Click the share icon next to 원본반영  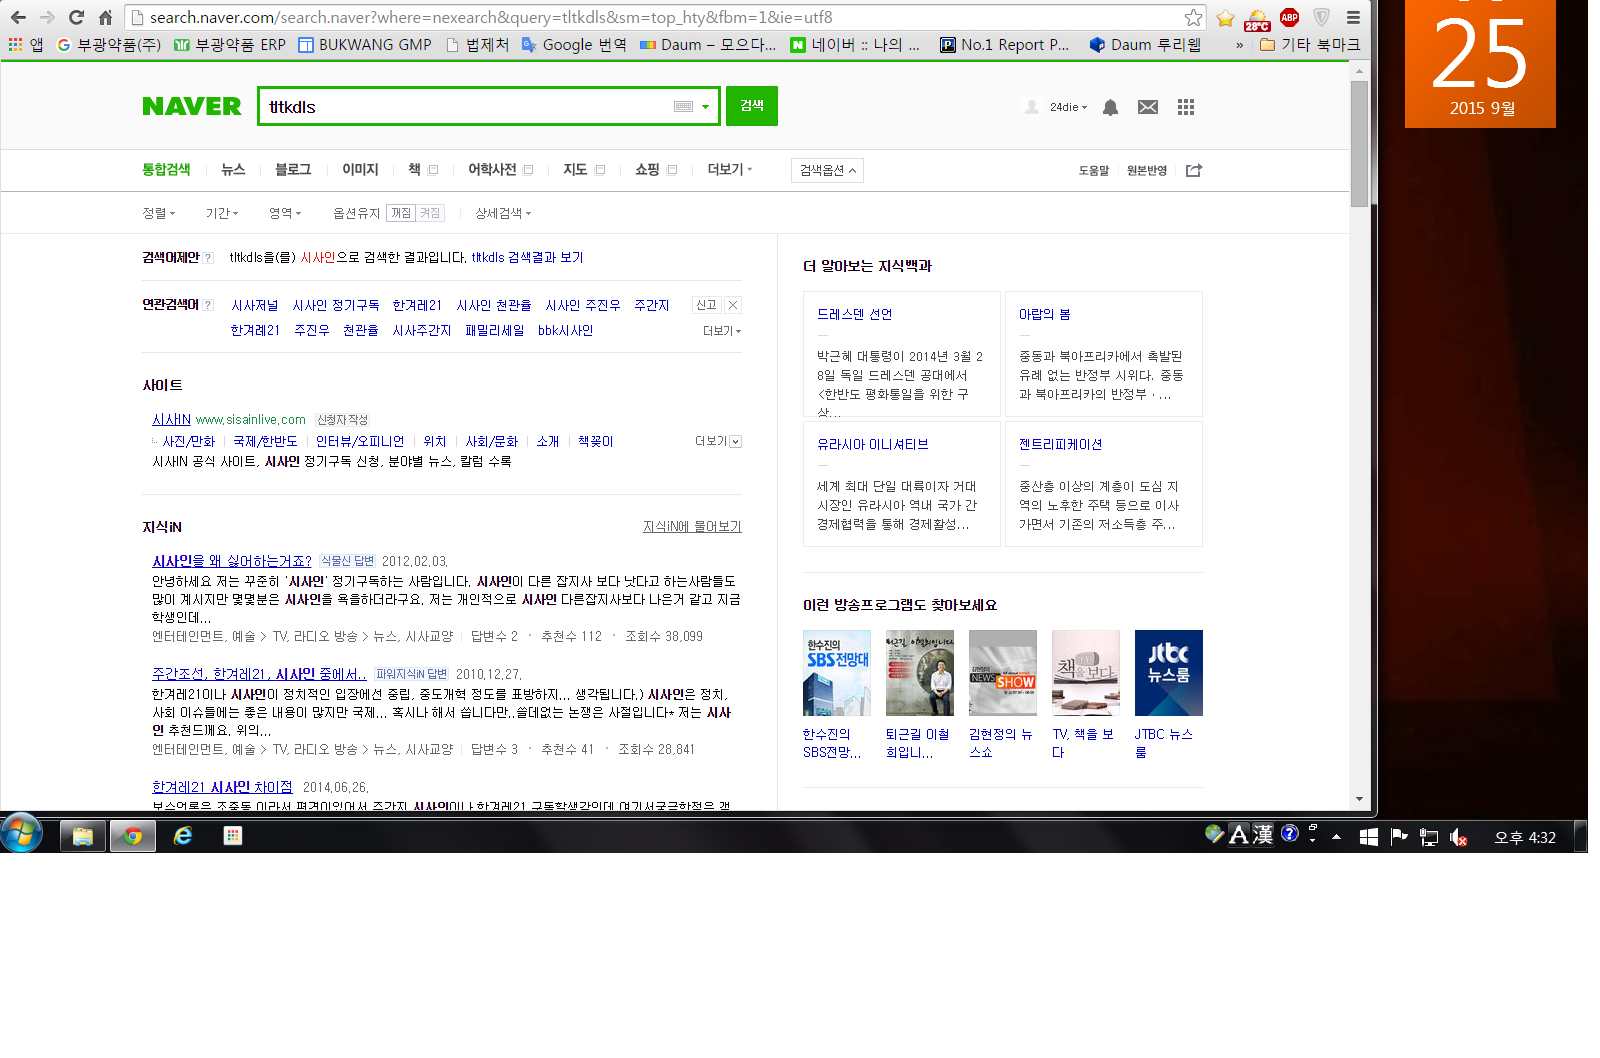[x=1193, y=171]
